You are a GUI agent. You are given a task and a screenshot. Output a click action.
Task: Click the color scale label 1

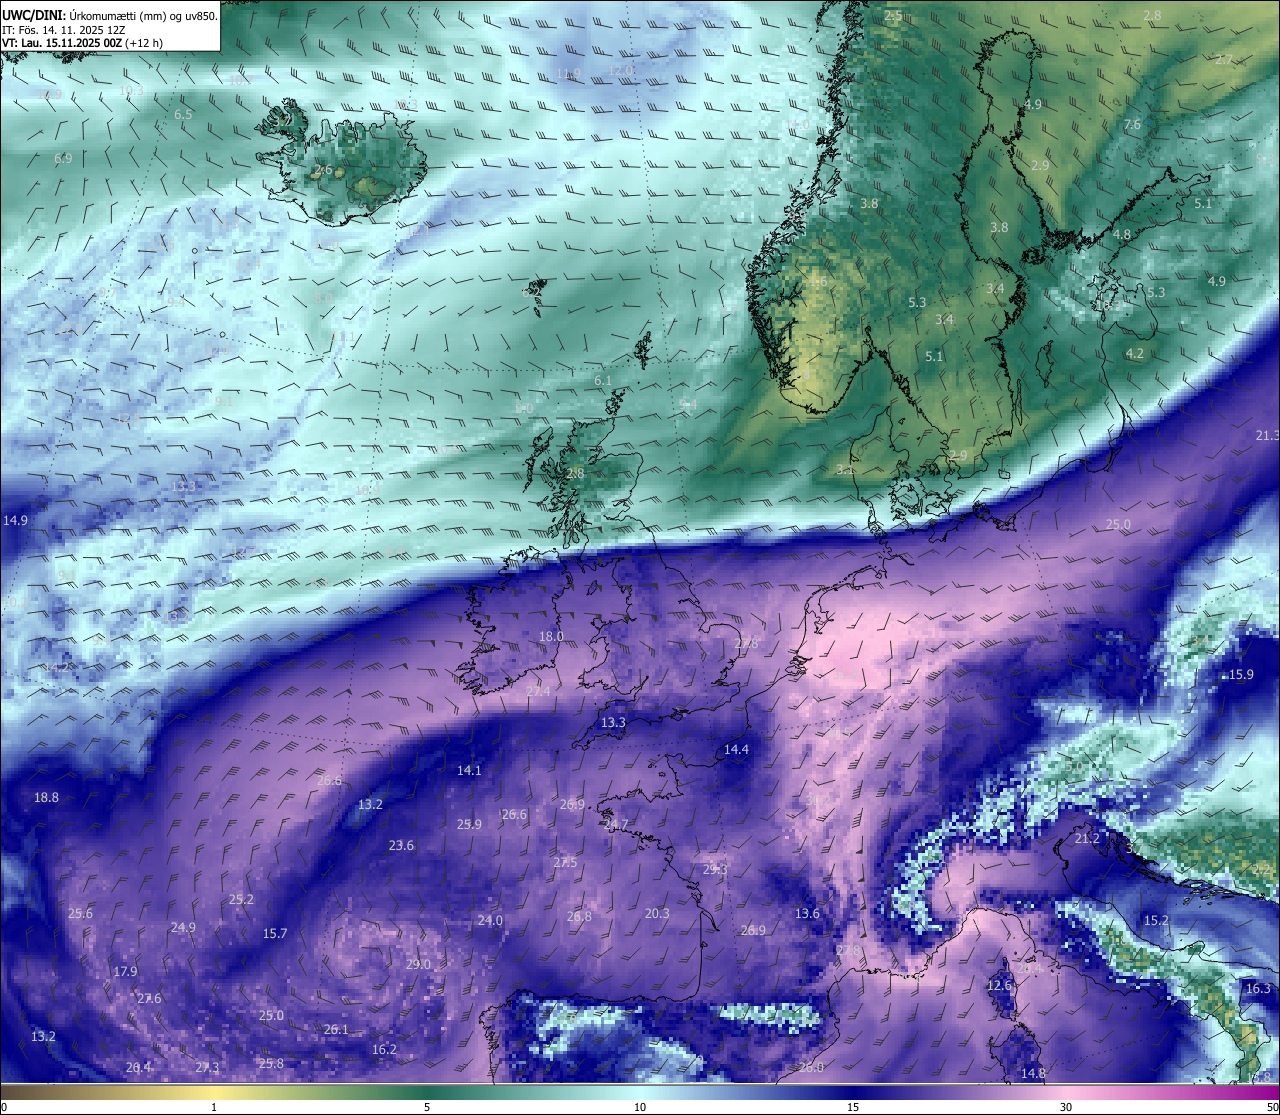tap(214, 1107)
